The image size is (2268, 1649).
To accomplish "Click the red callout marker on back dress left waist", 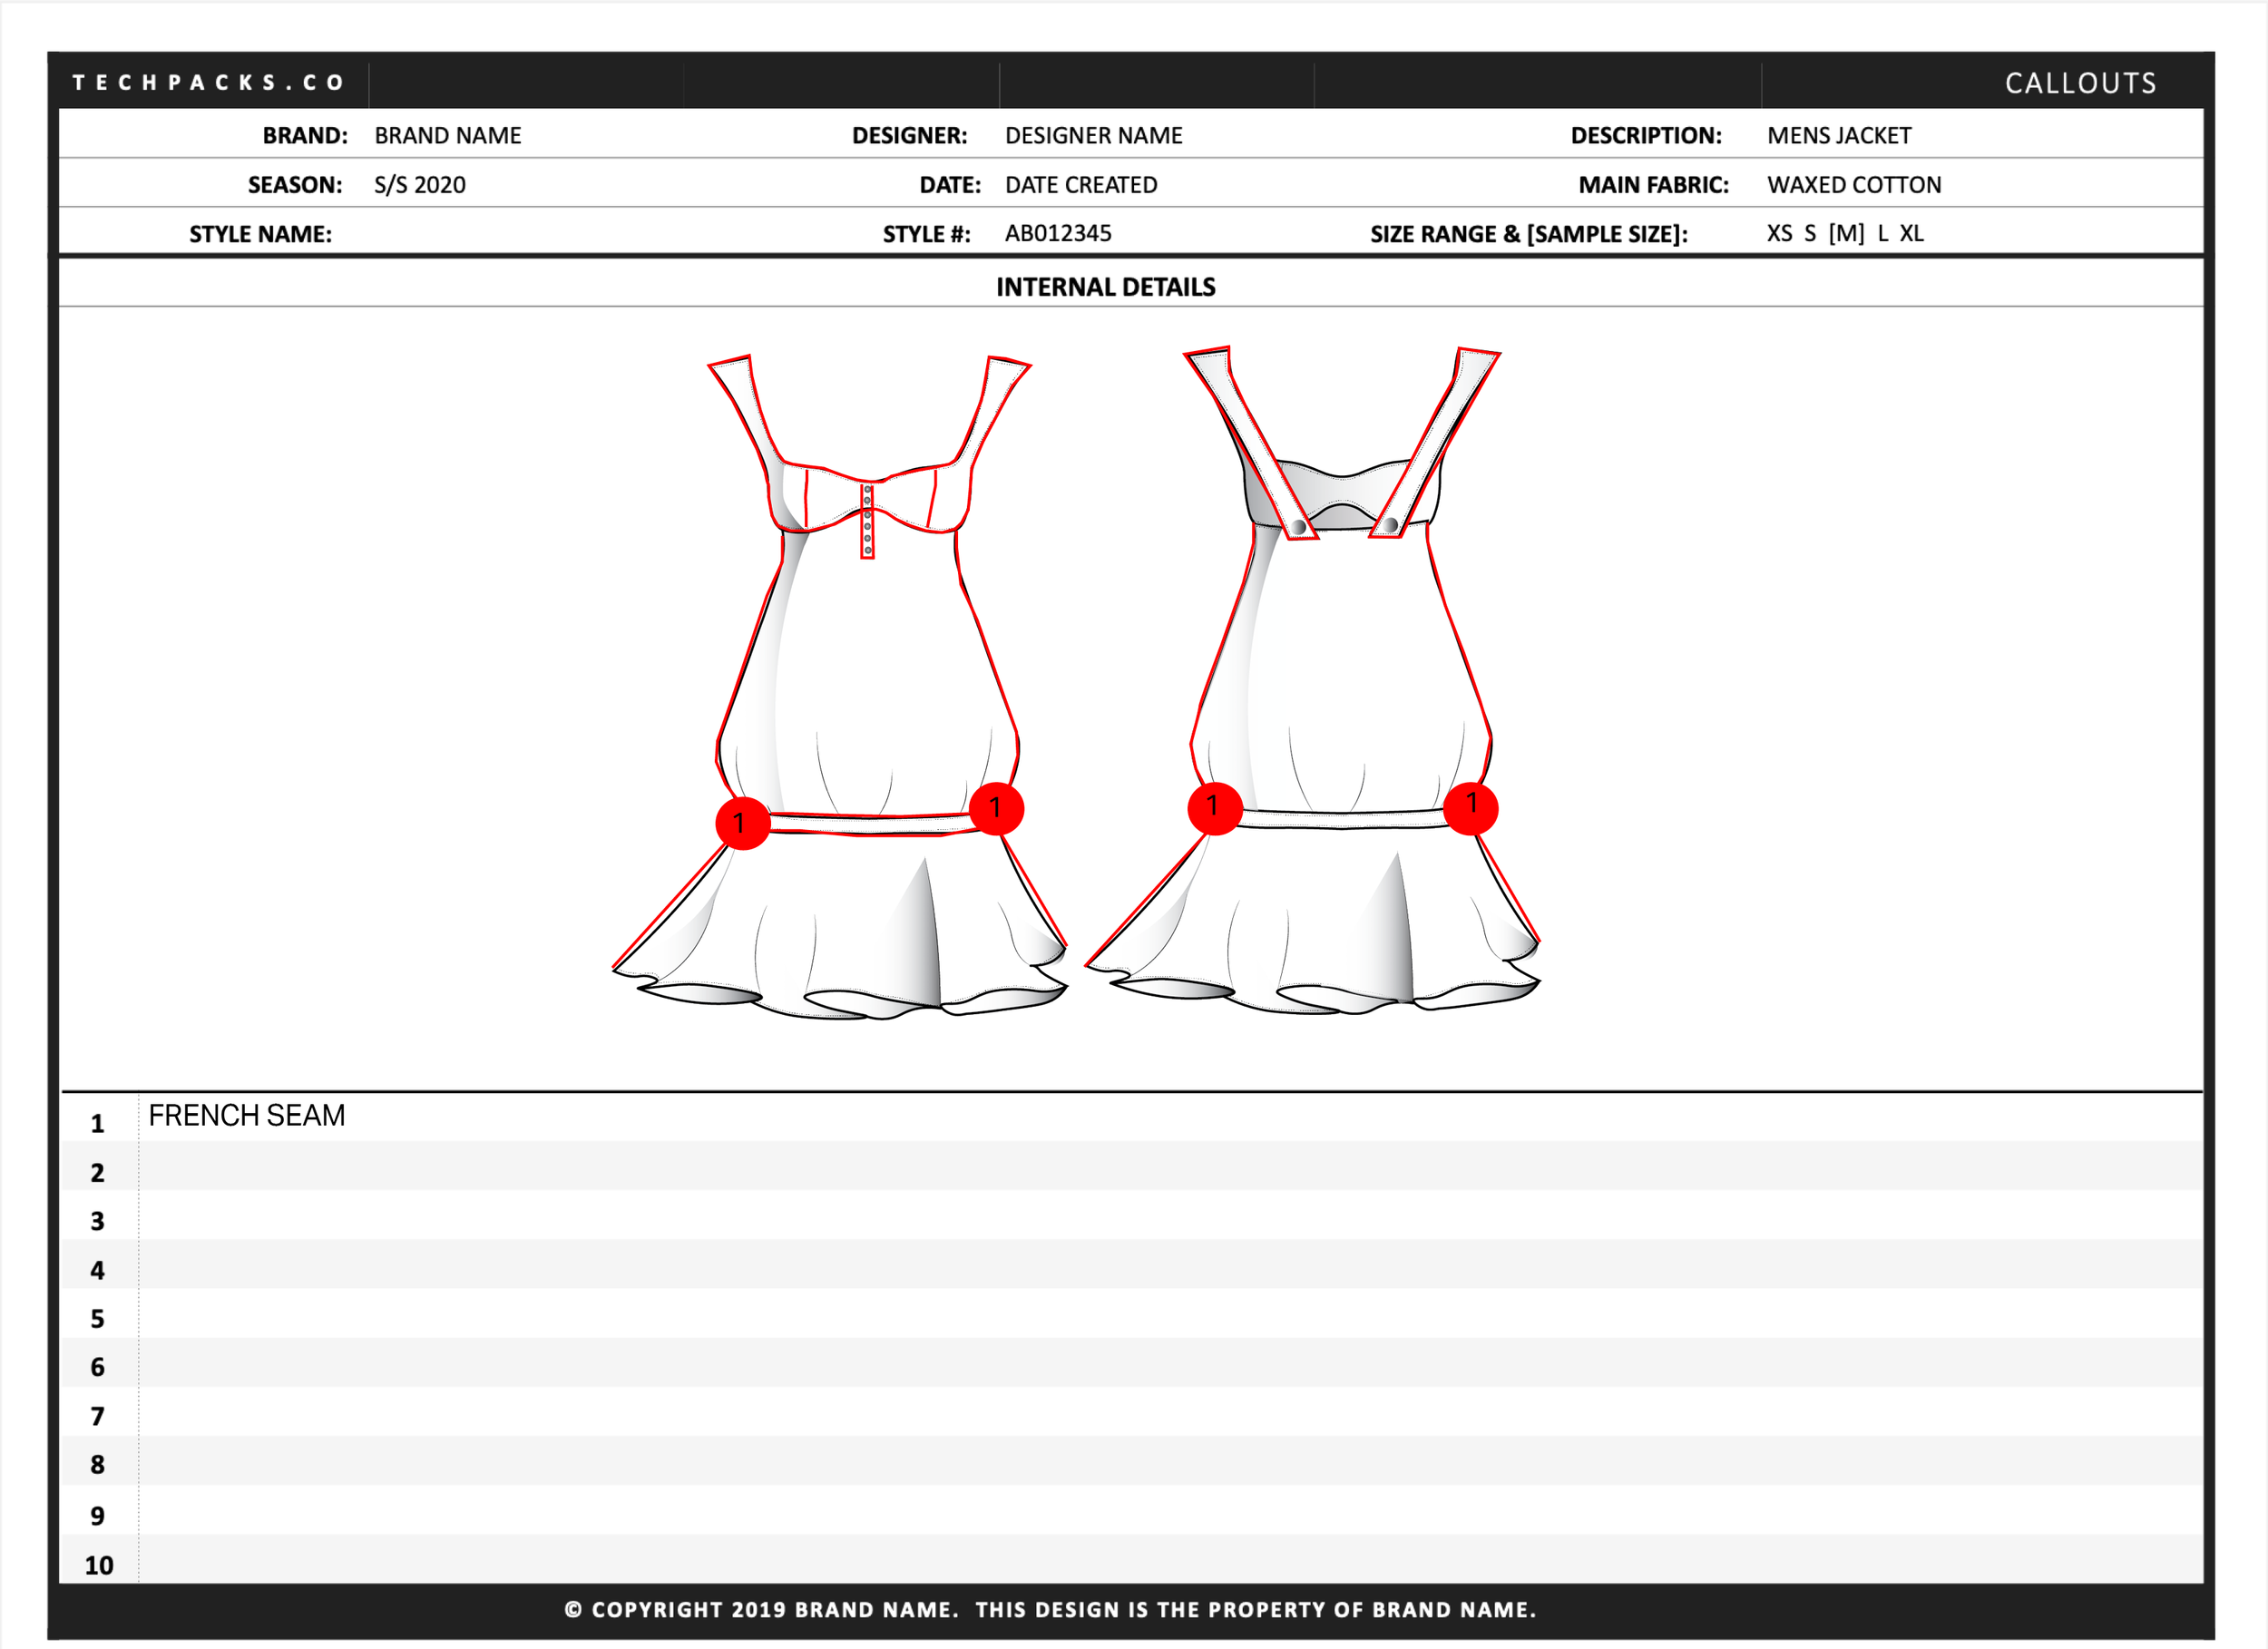I will coord(1214,807).
